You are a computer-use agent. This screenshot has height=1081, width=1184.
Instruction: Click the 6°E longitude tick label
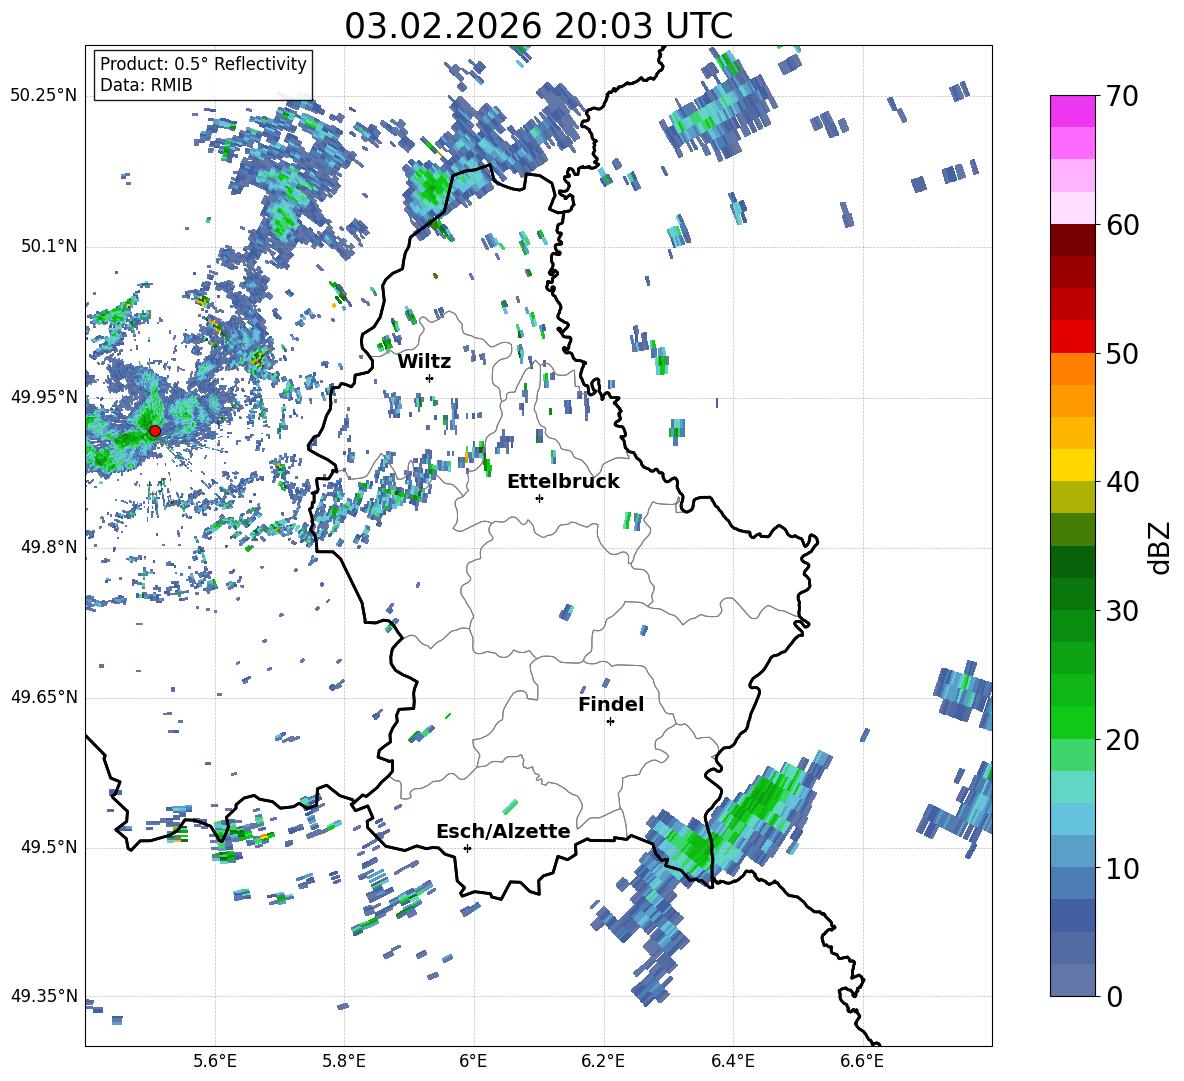coord(473,1061)
